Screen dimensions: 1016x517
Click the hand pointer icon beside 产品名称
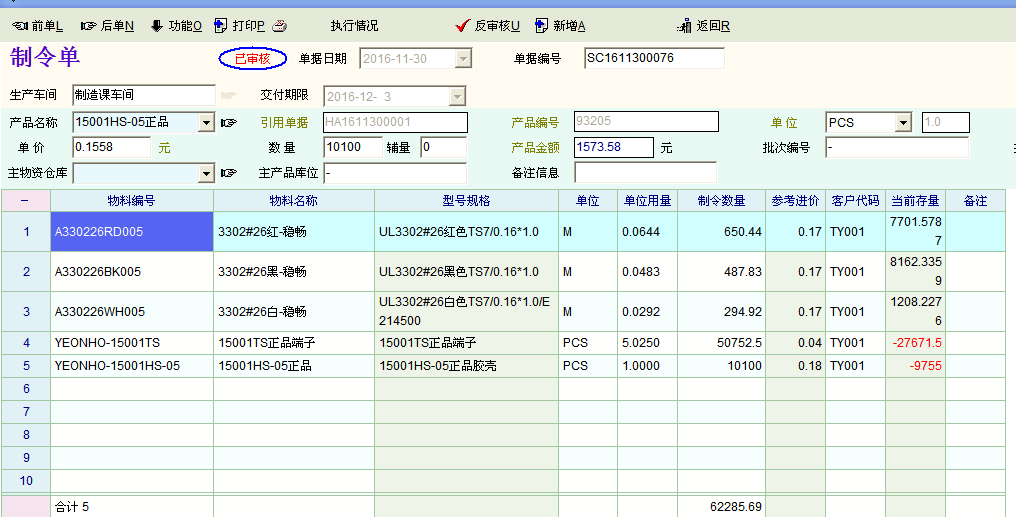pyautogui.click(x=229, y=123)
